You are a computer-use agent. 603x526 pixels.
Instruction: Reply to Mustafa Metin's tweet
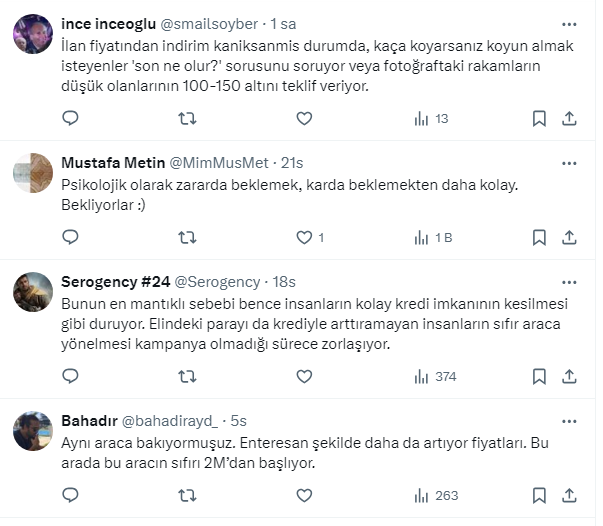(70, 238)
